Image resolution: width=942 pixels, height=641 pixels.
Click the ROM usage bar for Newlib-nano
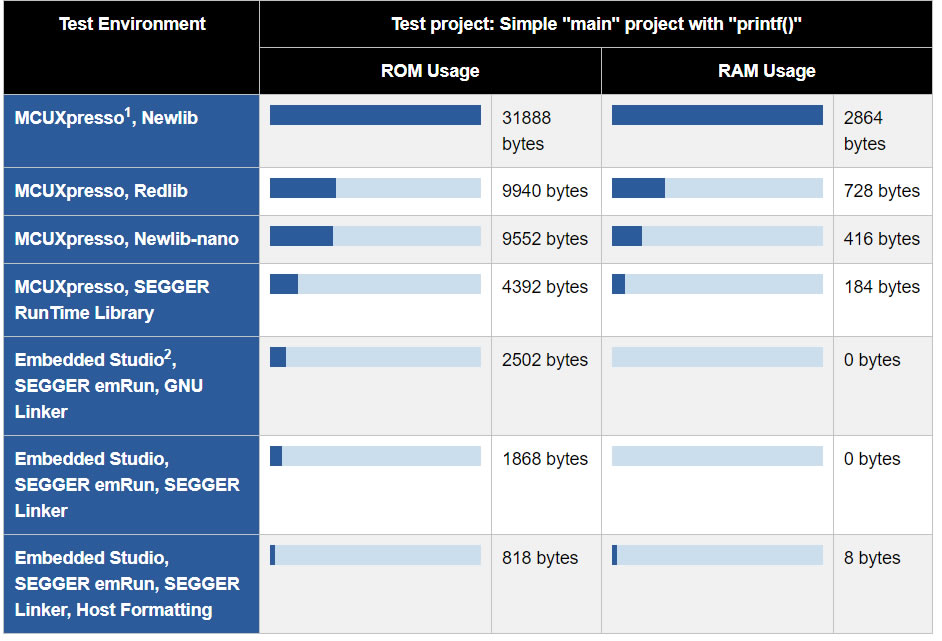(375, 236)
